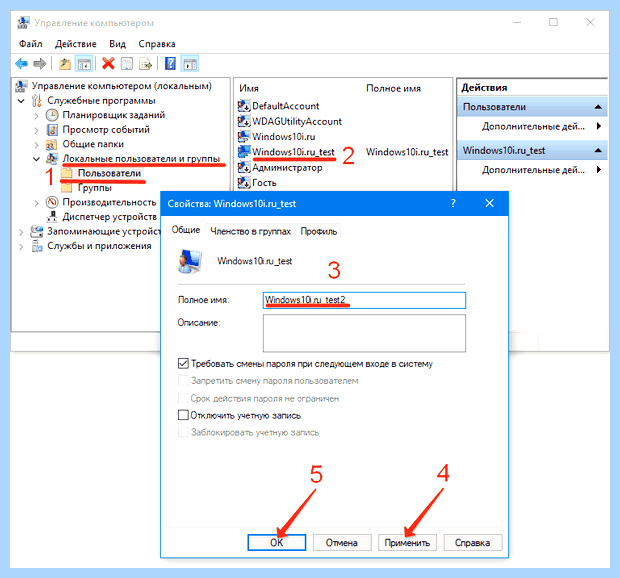The width and height of the screenshot is (620, 578).
Task: Click the DefaultAccount user icon
Action: (x=244, y=106)
